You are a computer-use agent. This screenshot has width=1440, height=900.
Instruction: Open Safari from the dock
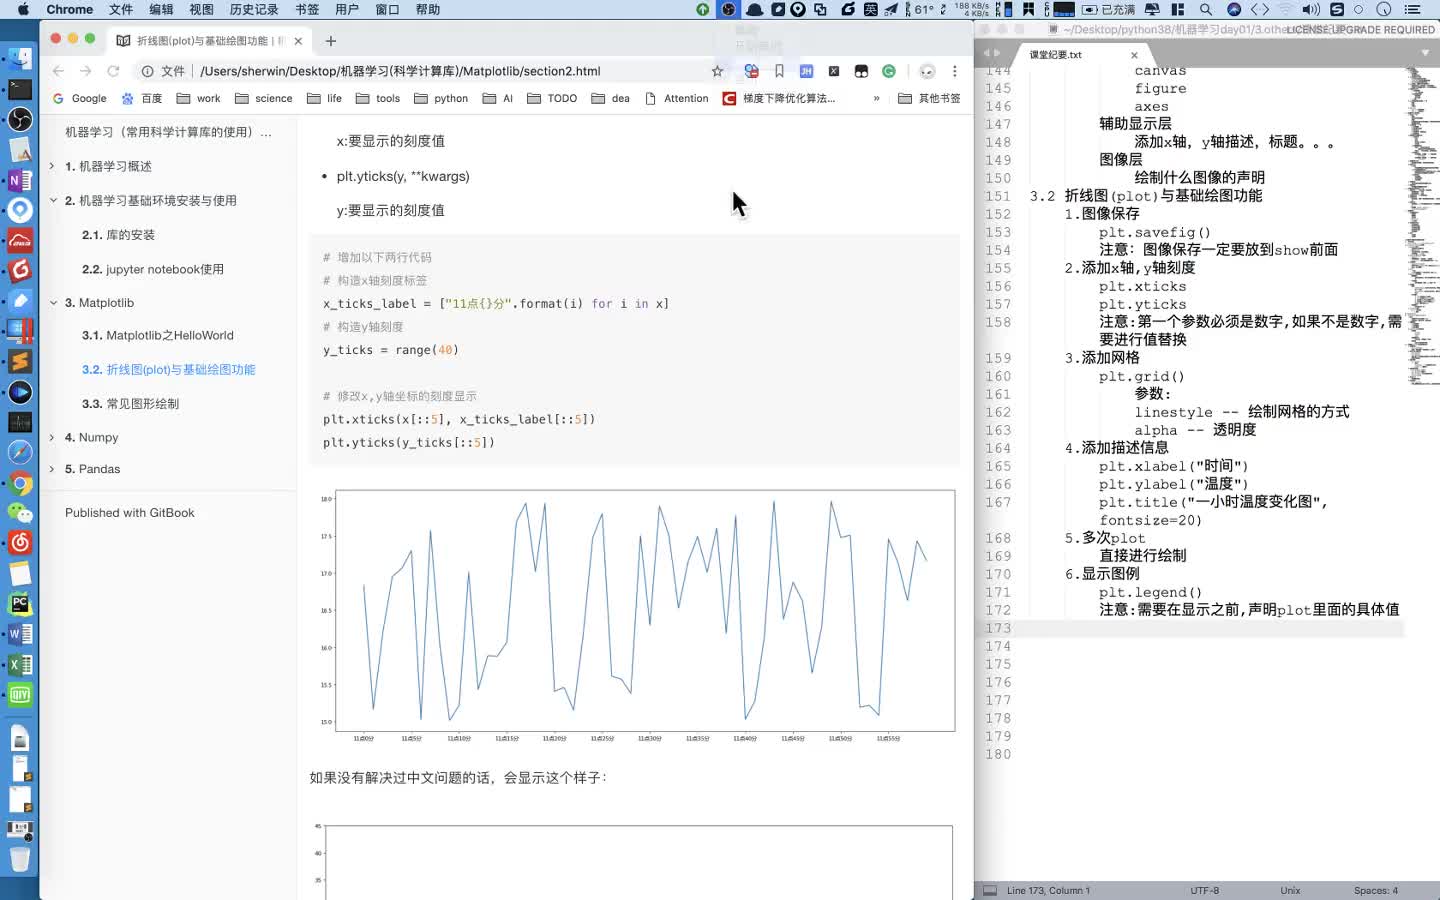click(20, 452)
